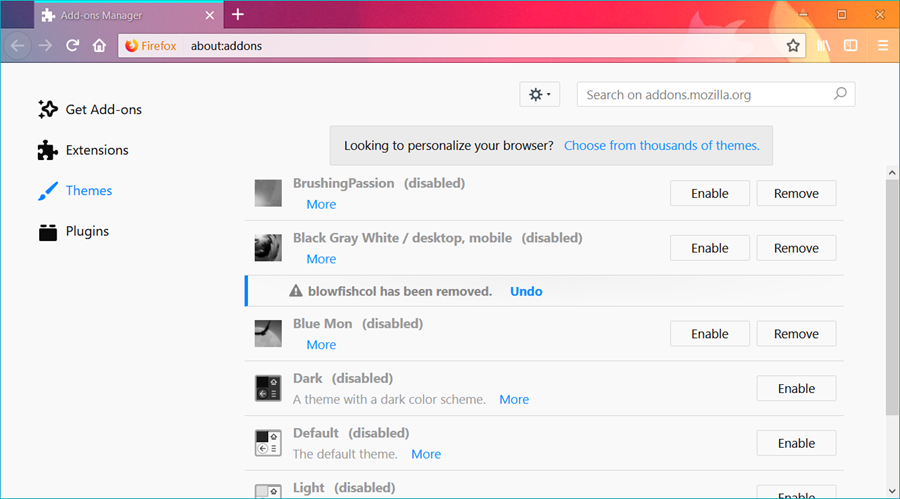Click the Dark theme icon

[268, 388]
